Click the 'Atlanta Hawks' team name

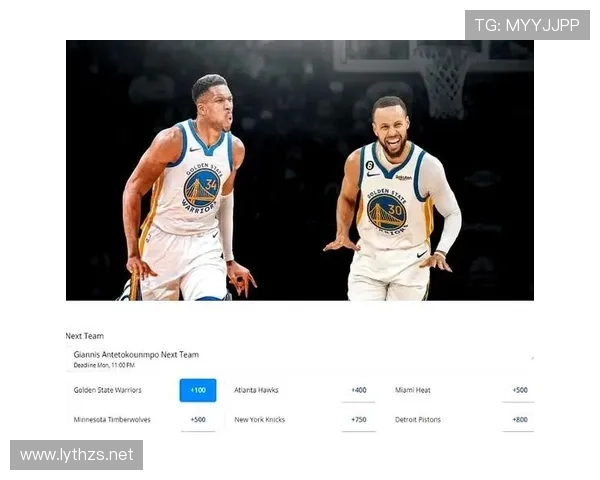tap(256, 390)
